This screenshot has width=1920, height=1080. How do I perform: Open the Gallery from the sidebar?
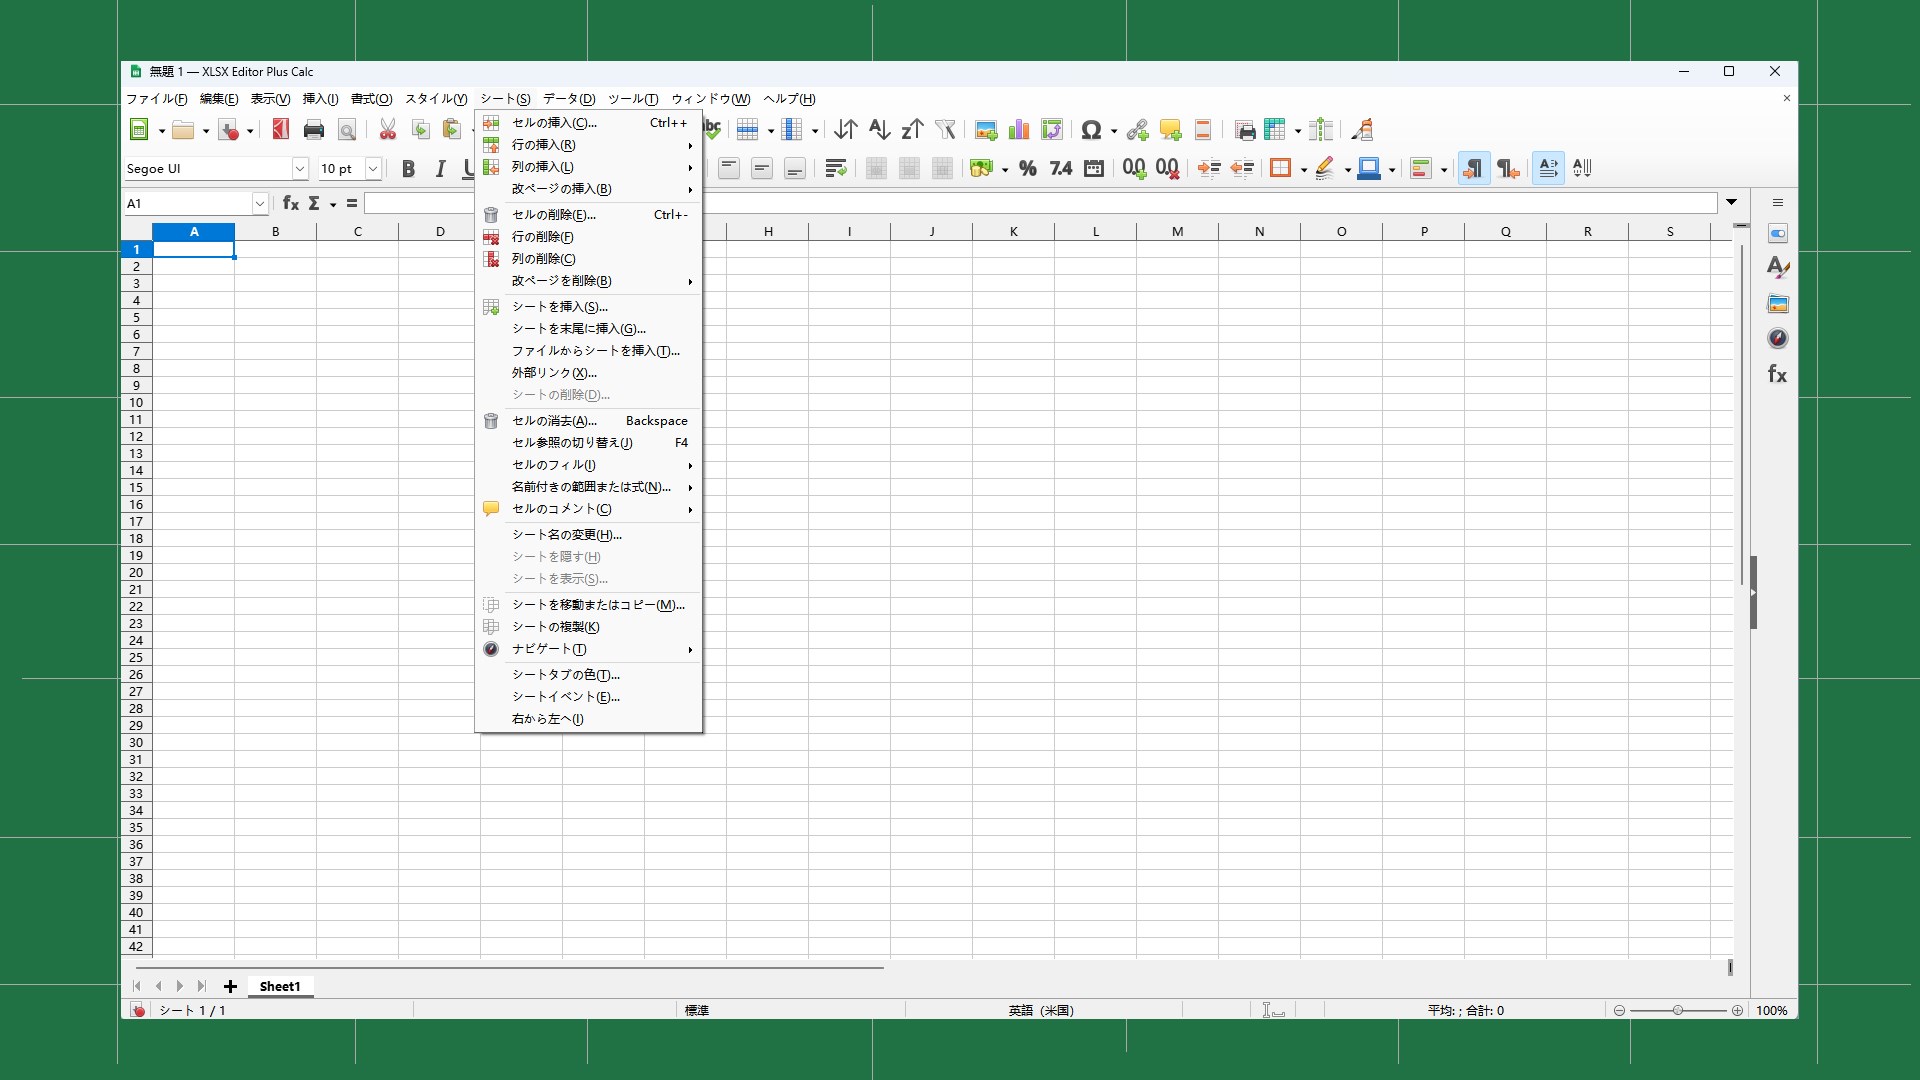(1778, 303)
